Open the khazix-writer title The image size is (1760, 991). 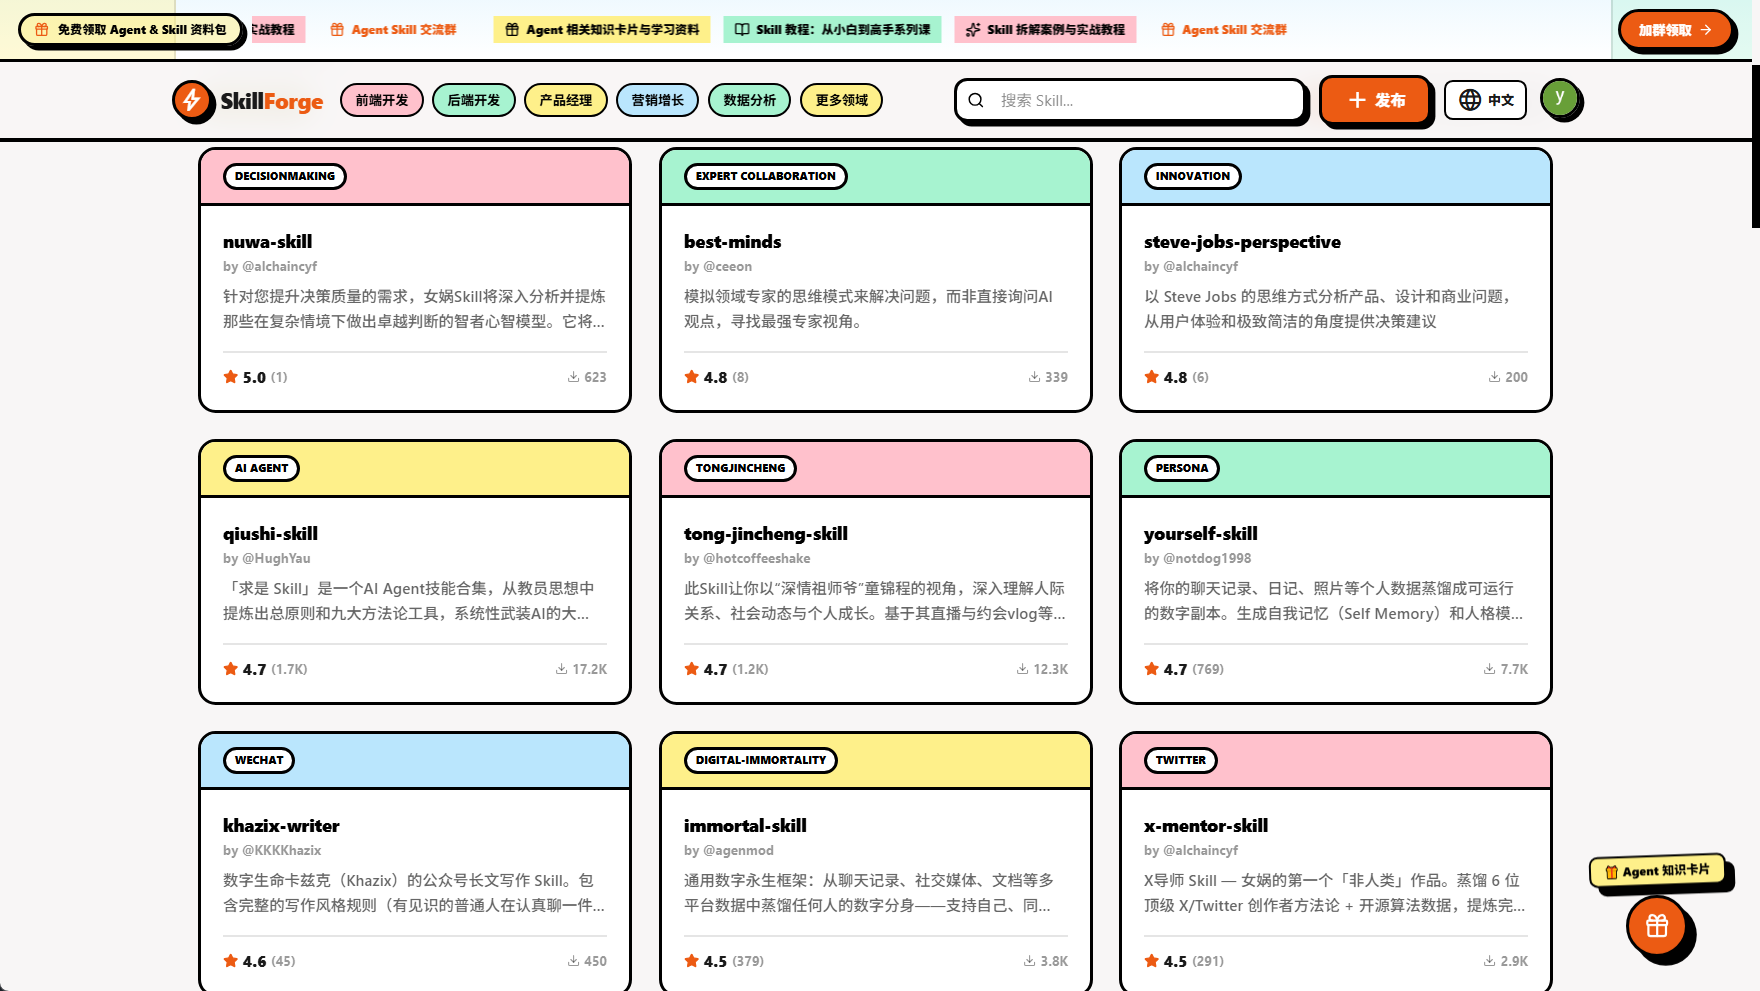[x=281, y=826]
